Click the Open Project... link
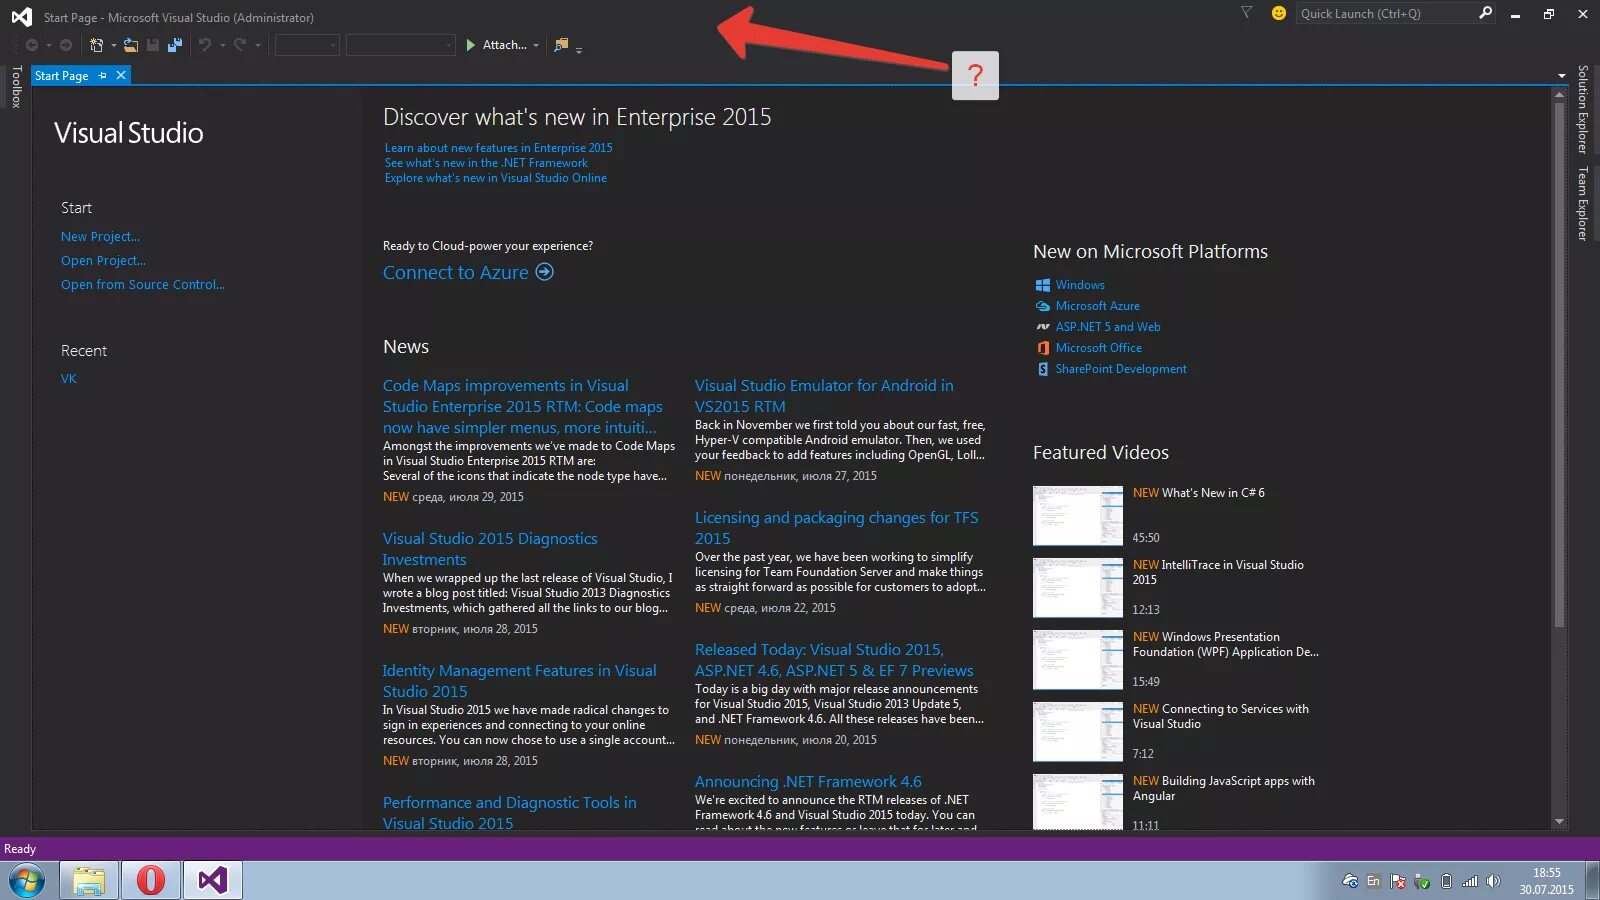The height and width of the screenshot is (900, 1600). [103, 261]
